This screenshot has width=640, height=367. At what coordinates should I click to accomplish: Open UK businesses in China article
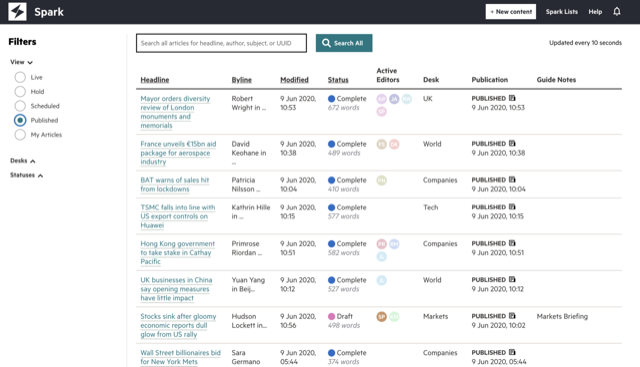pos(176,289)
